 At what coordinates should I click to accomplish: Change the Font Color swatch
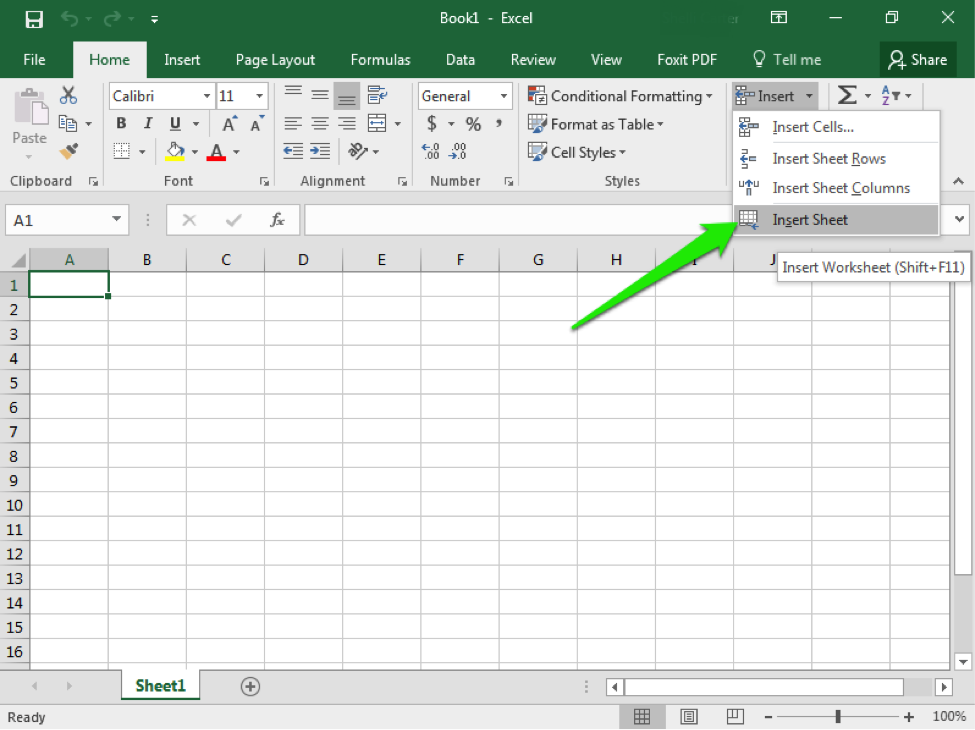click(217, 151)
